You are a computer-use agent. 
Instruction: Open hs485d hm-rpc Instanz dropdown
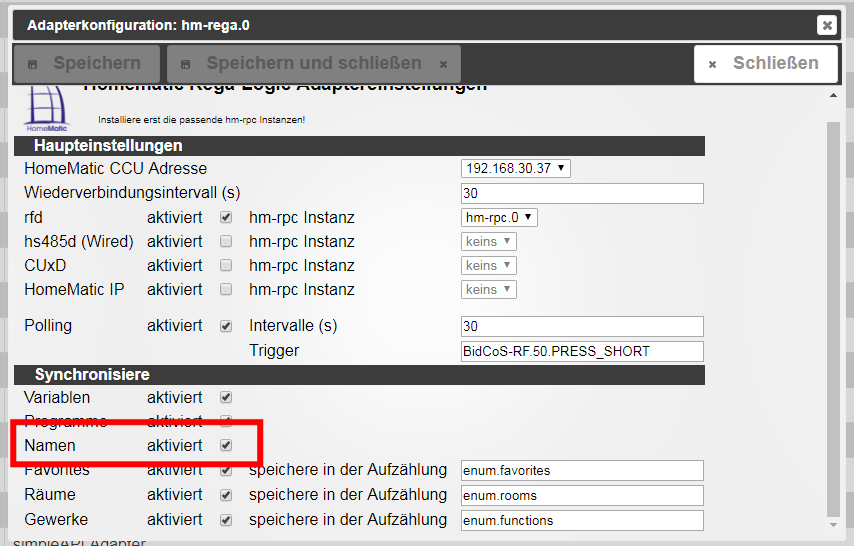(489, 241)
